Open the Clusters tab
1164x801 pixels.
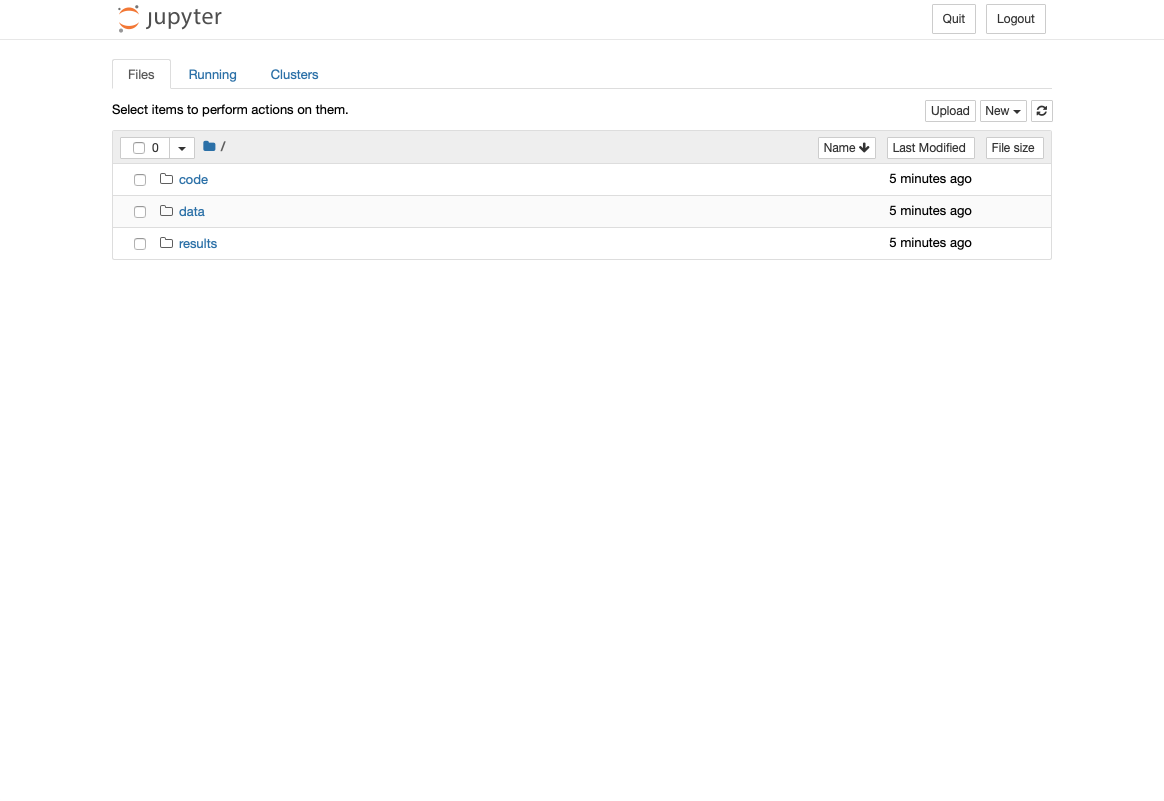[294, 74]
